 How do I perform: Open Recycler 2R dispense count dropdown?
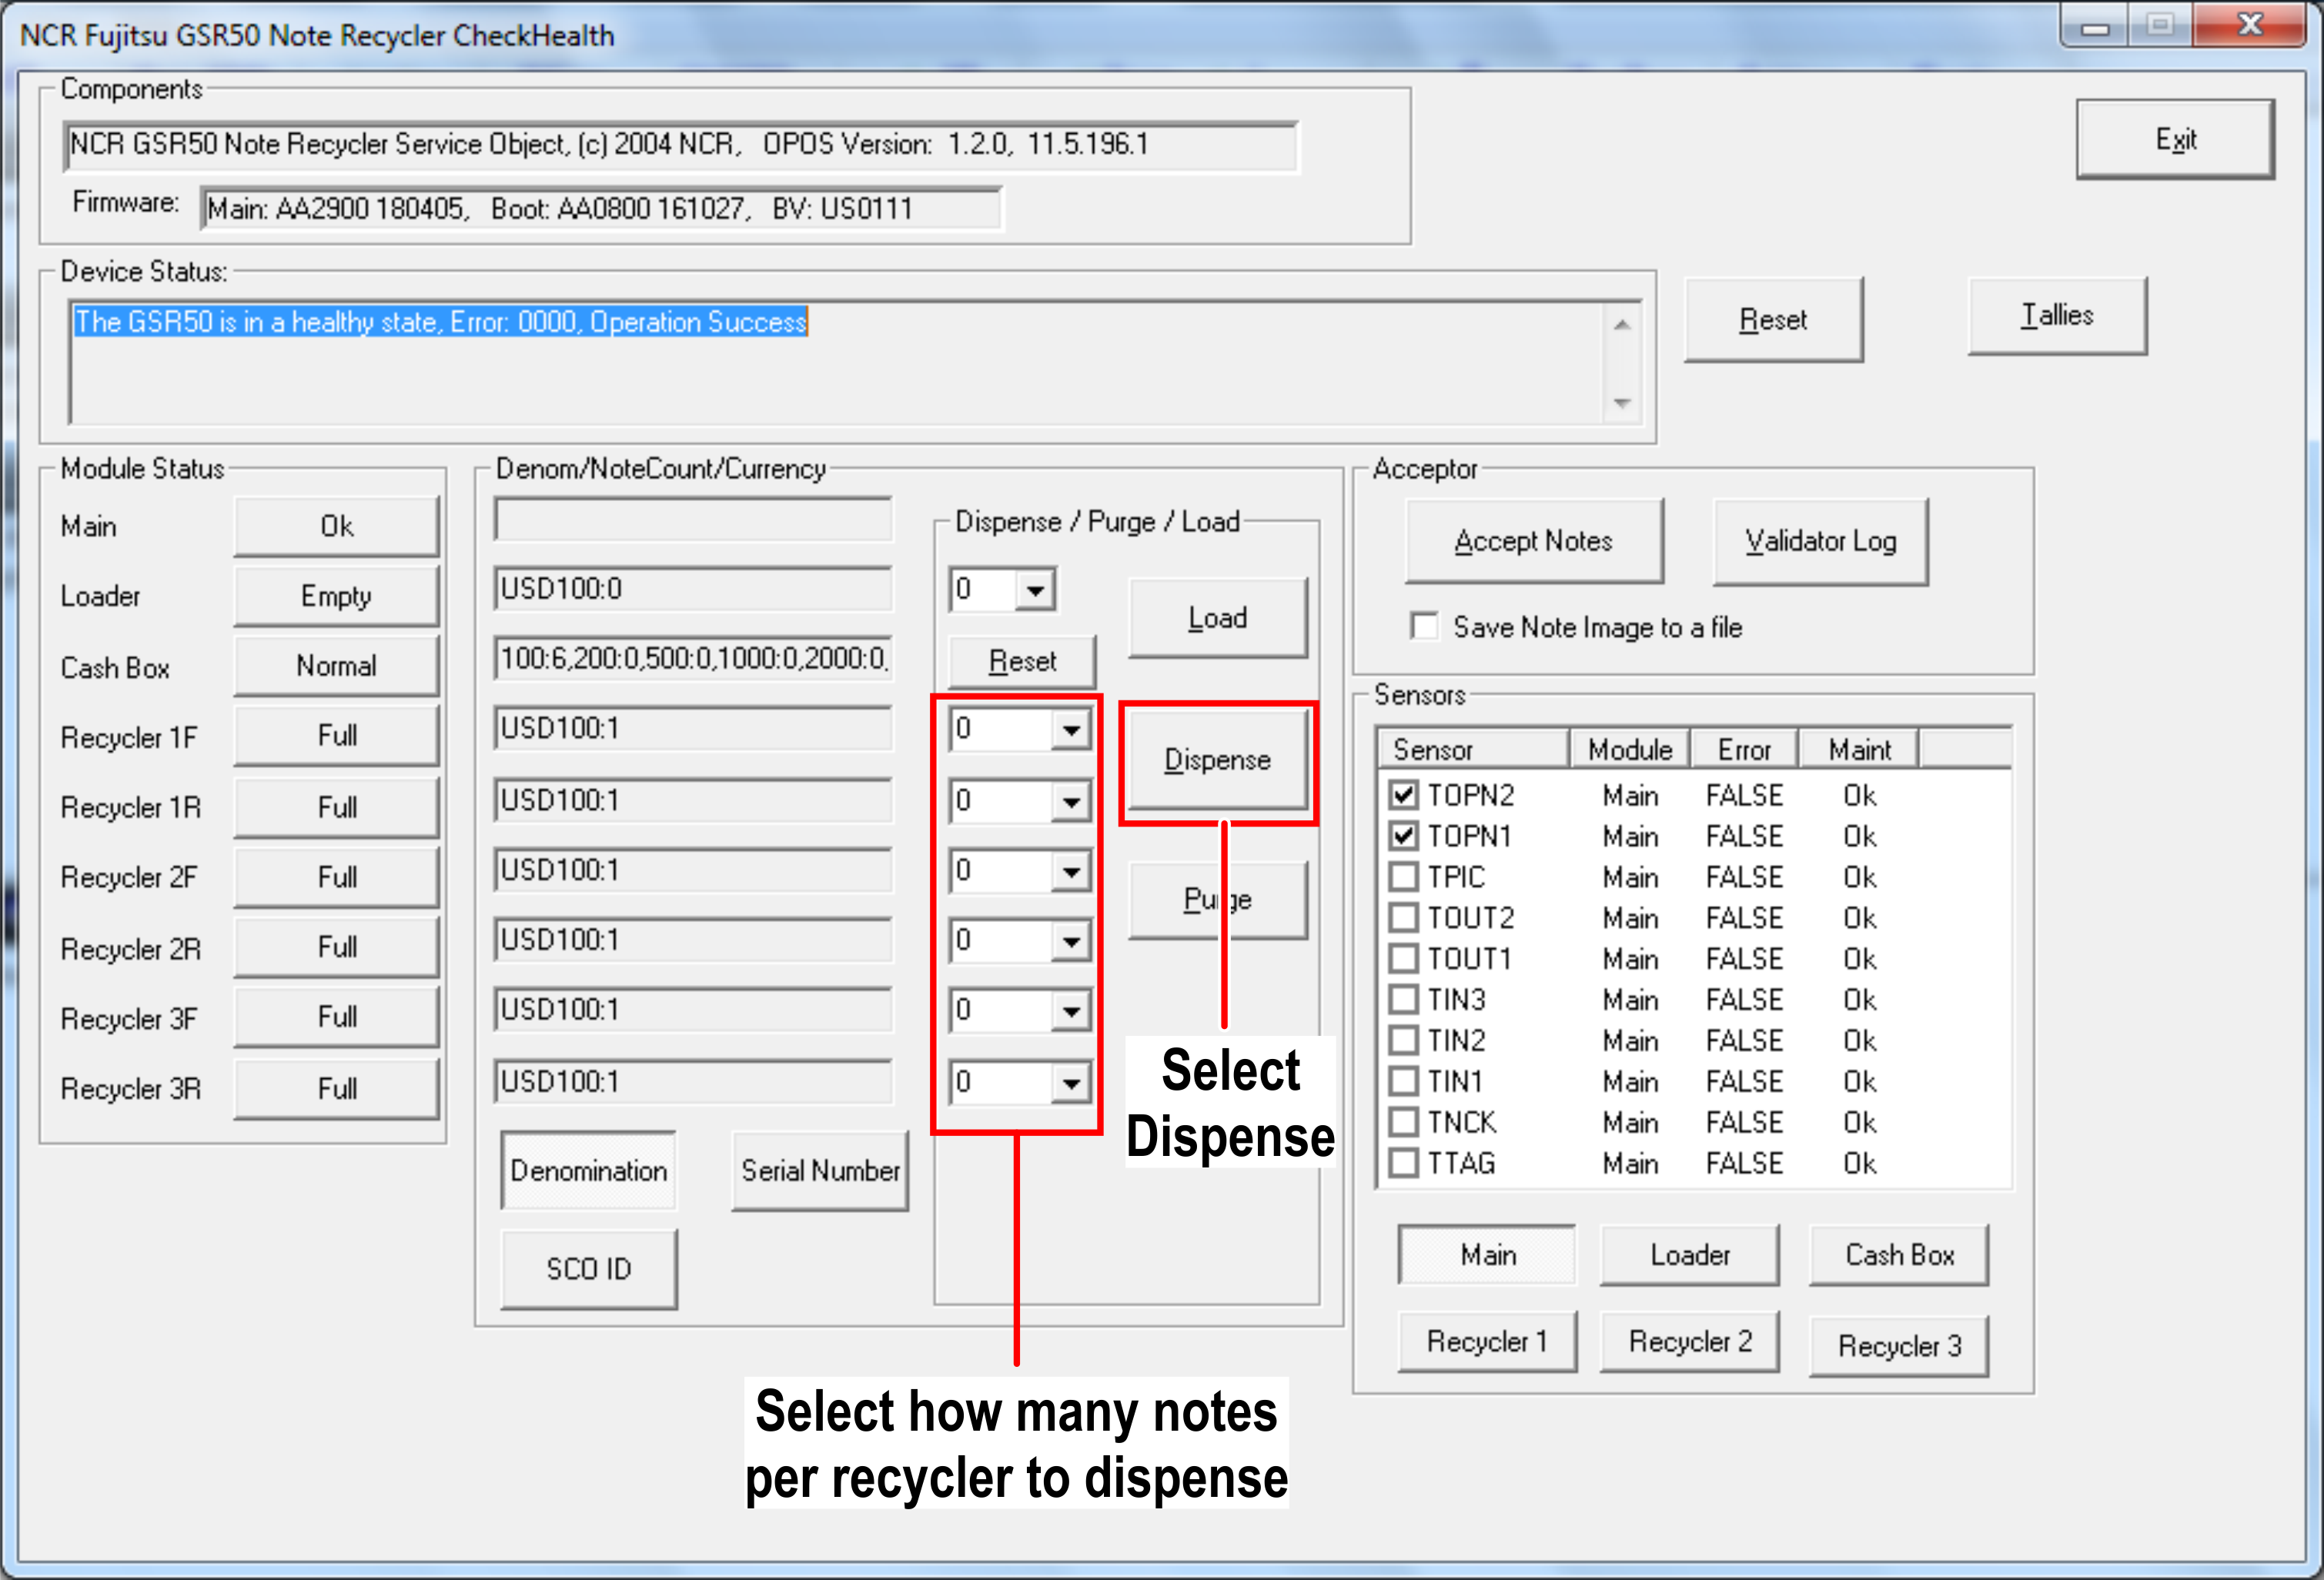pos(1071,942)
